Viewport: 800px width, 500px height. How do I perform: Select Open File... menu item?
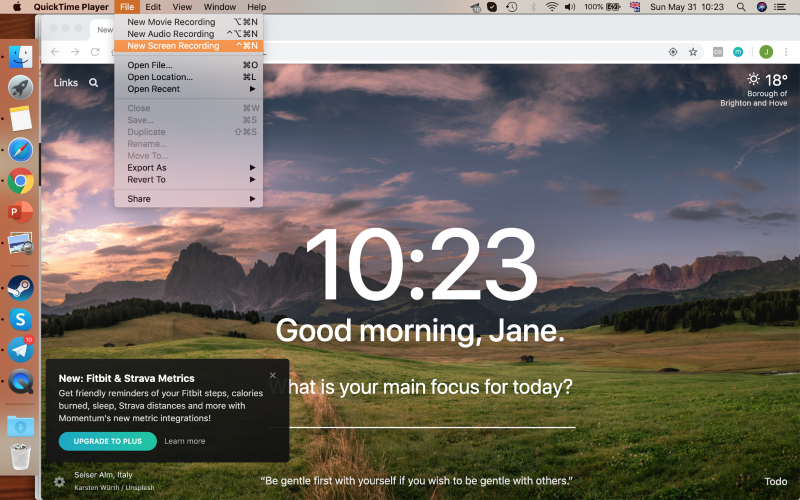188,65
